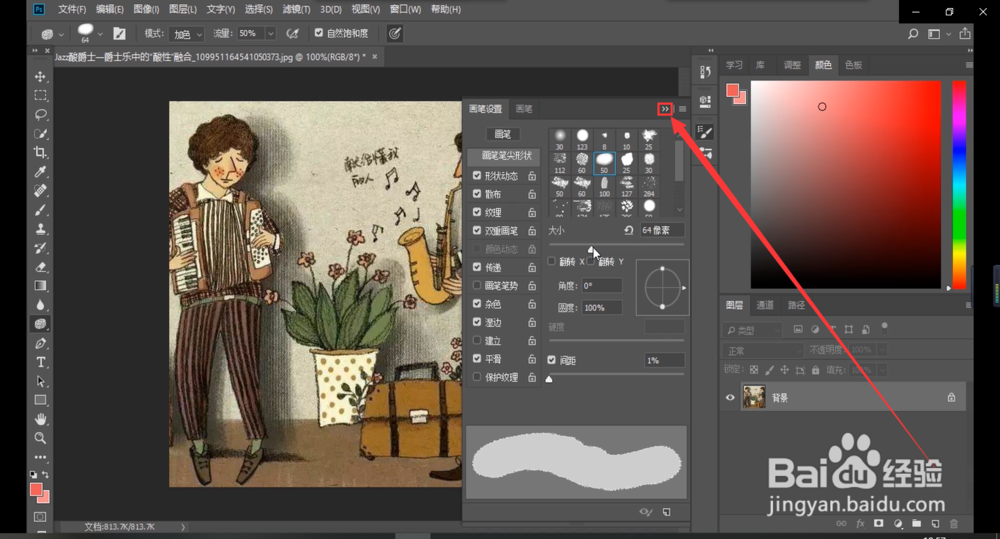Enable the 画笔笔势 checkbox

(476, 285)
